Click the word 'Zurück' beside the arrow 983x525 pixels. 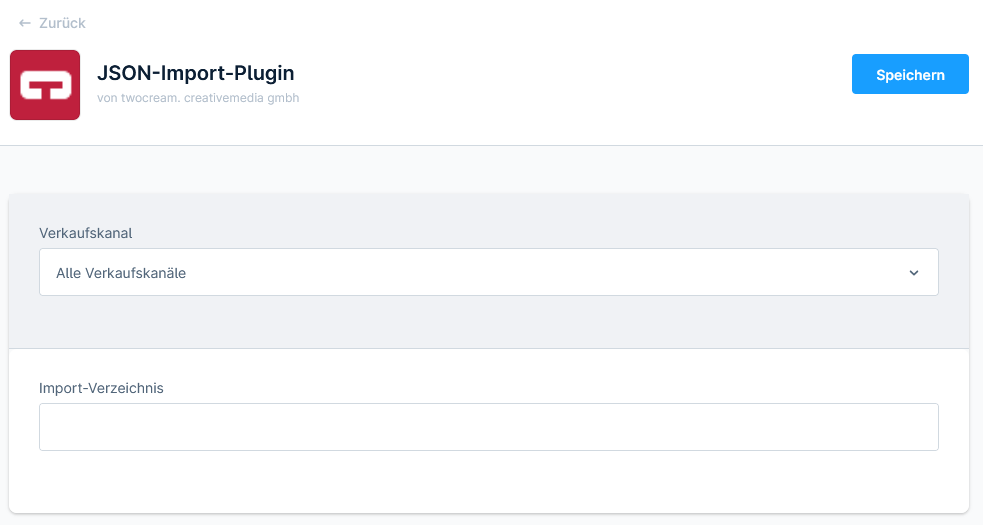[62, 23]
